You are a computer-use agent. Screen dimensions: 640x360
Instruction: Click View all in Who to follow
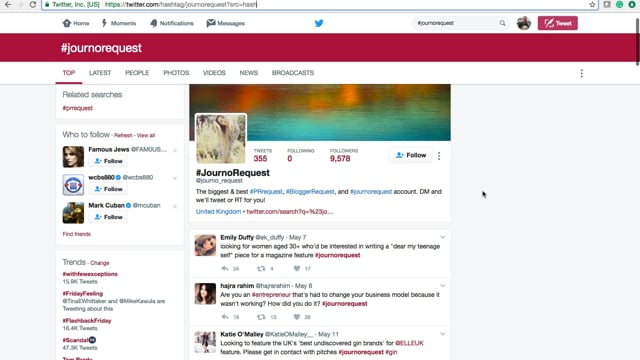coord(146,136)
